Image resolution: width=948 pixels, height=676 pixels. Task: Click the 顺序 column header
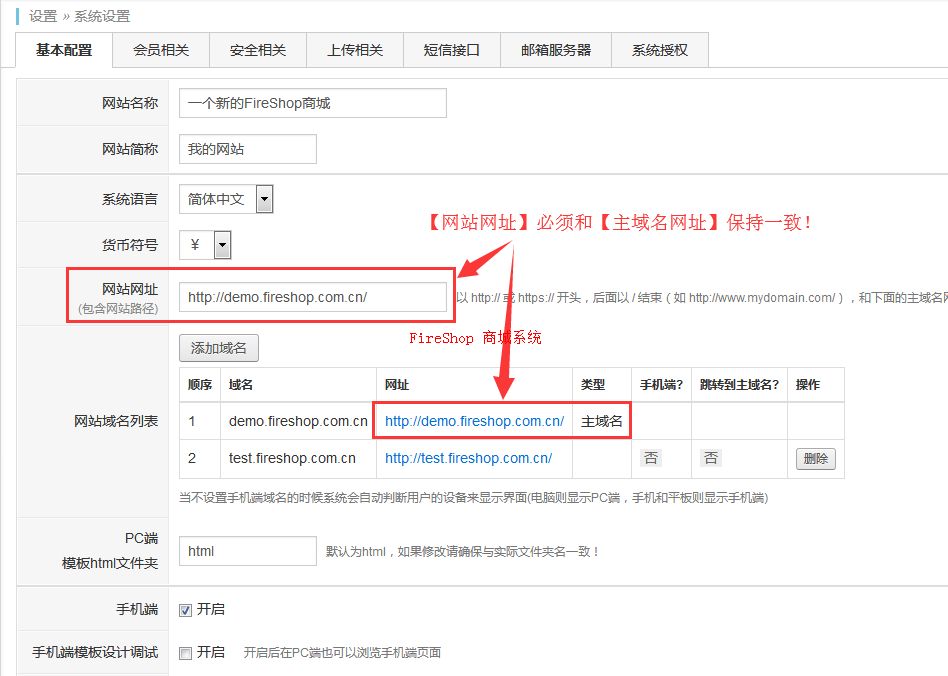pos(200,385)
